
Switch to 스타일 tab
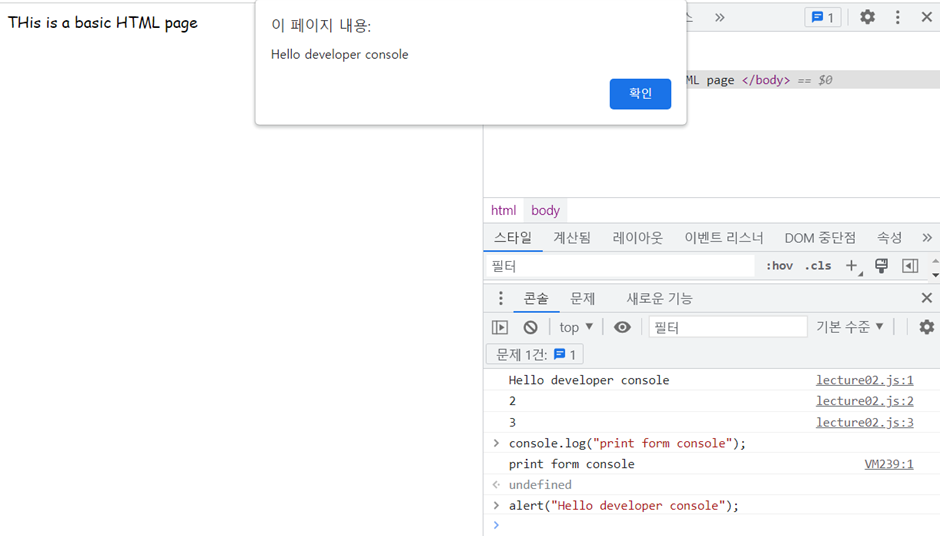(513, 238)
